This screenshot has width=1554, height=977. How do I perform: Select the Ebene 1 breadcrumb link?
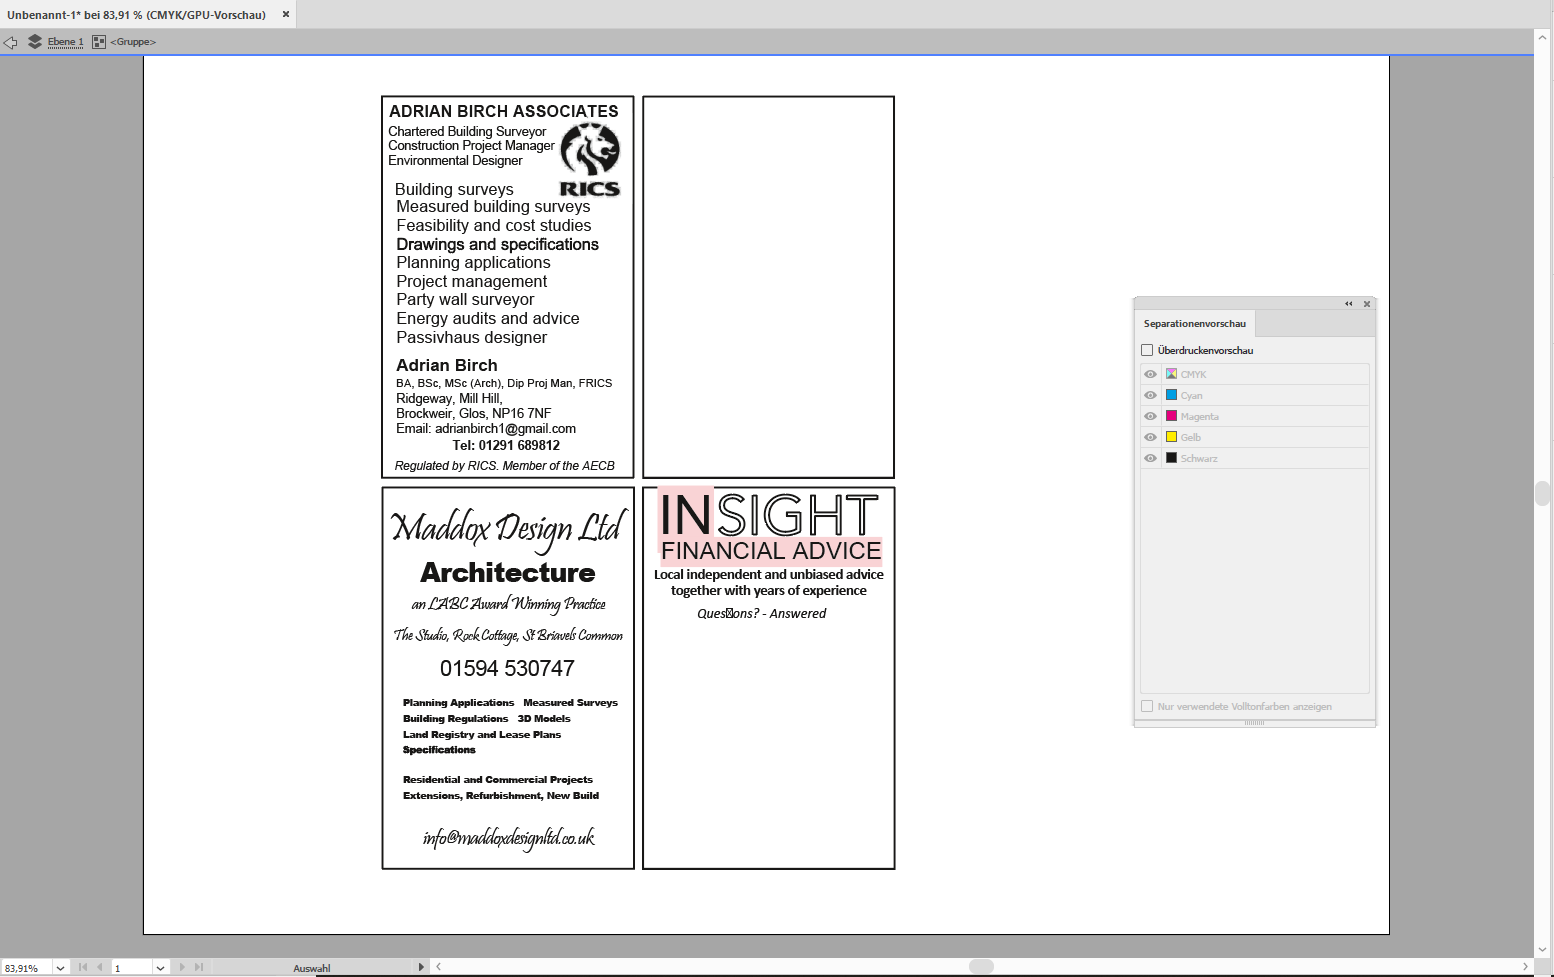coord(65,42)
